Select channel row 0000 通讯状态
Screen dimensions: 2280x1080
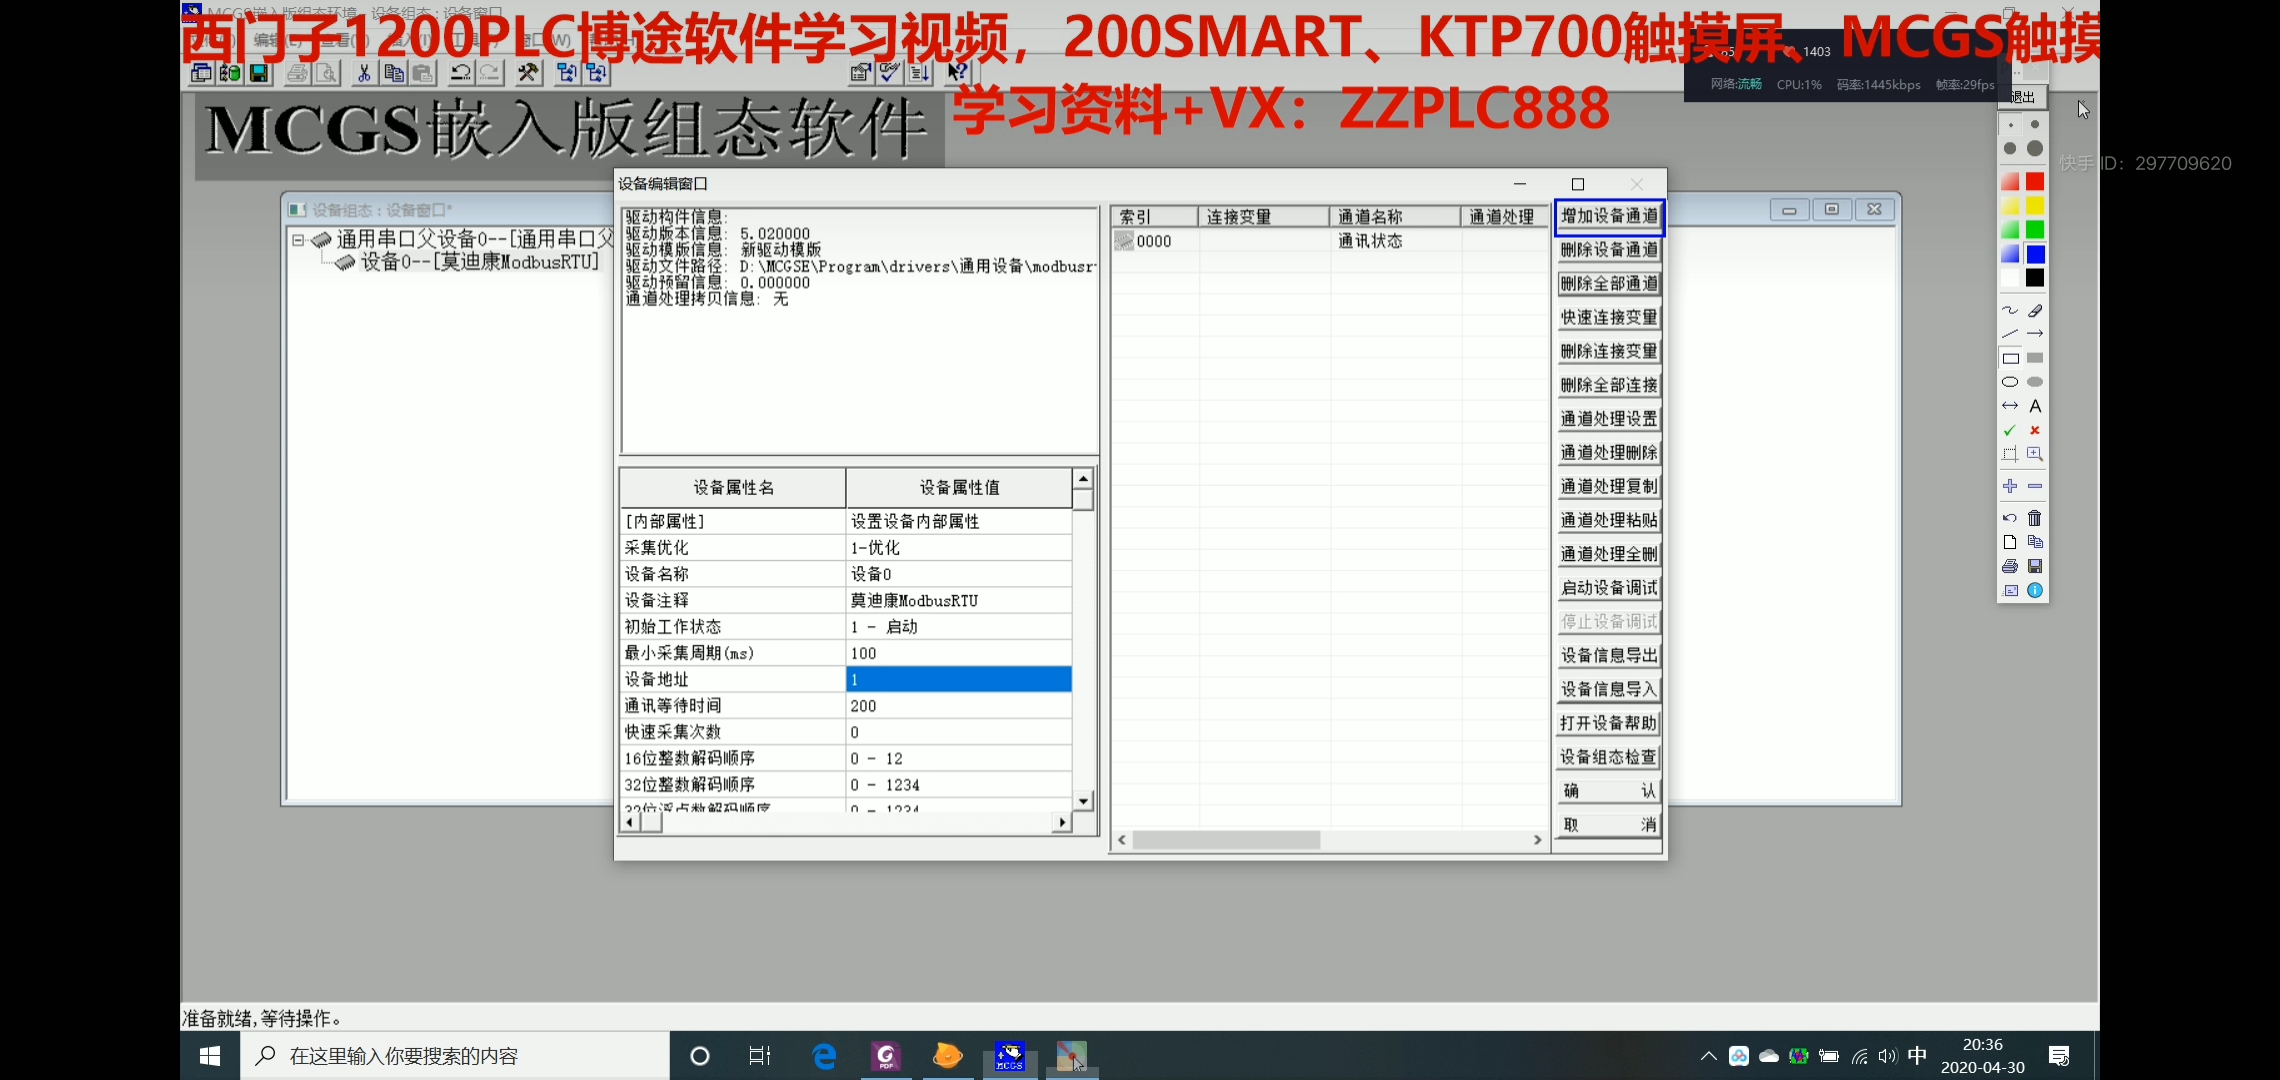1330,241
